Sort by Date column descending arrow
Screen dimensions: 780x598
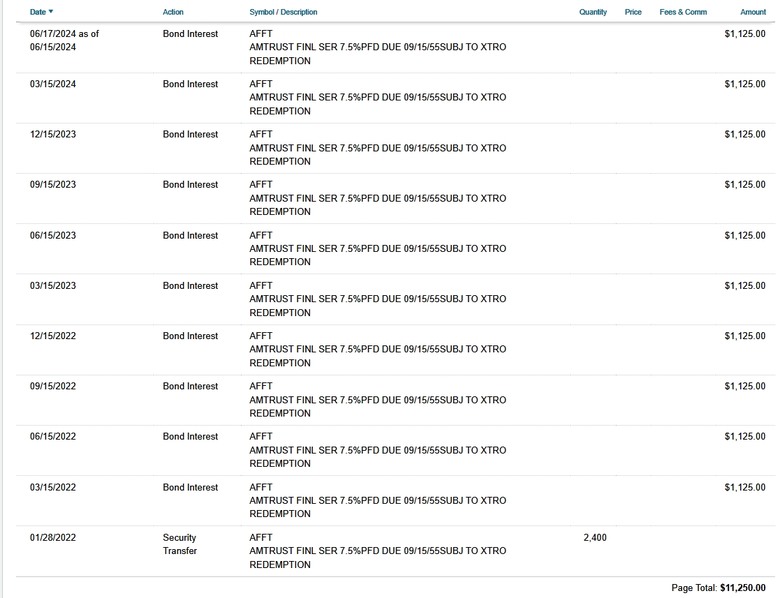pyautogui.click(x=51, y=11)
